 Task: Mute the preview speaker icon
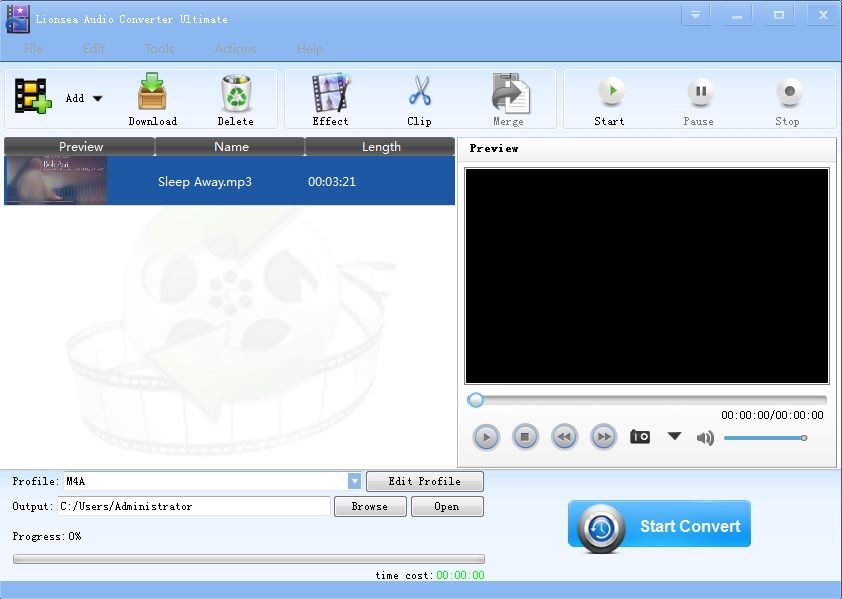coord(705,438)
